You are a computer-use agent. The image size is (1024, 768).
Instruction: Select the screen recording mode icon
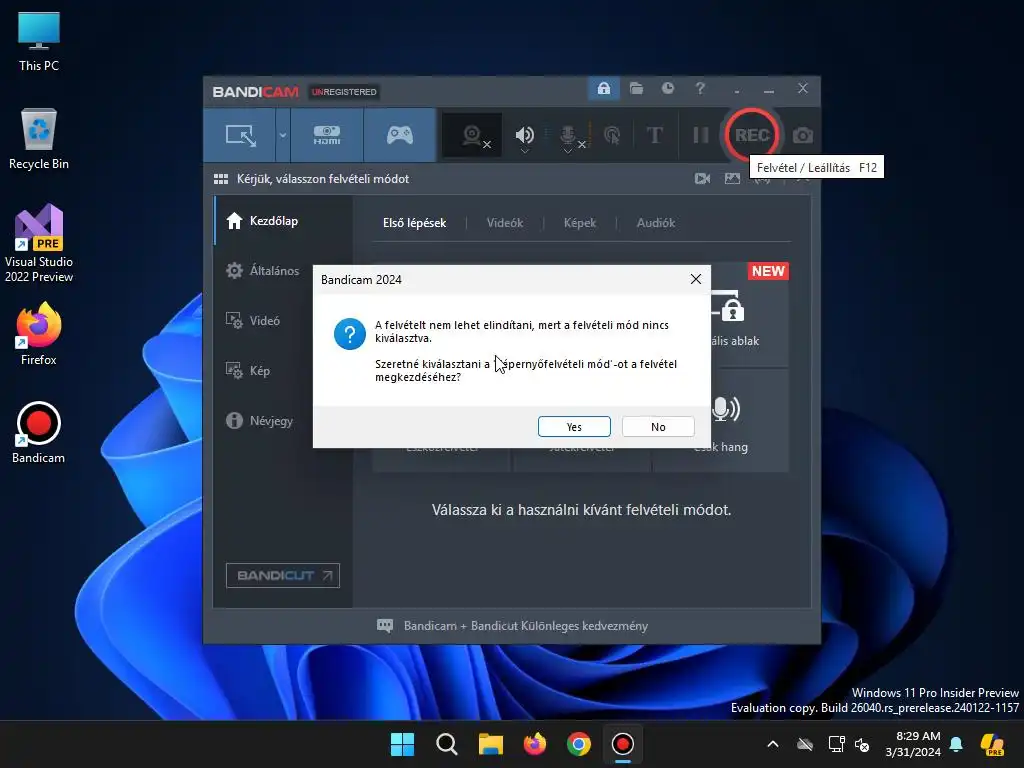click(240, 135)
